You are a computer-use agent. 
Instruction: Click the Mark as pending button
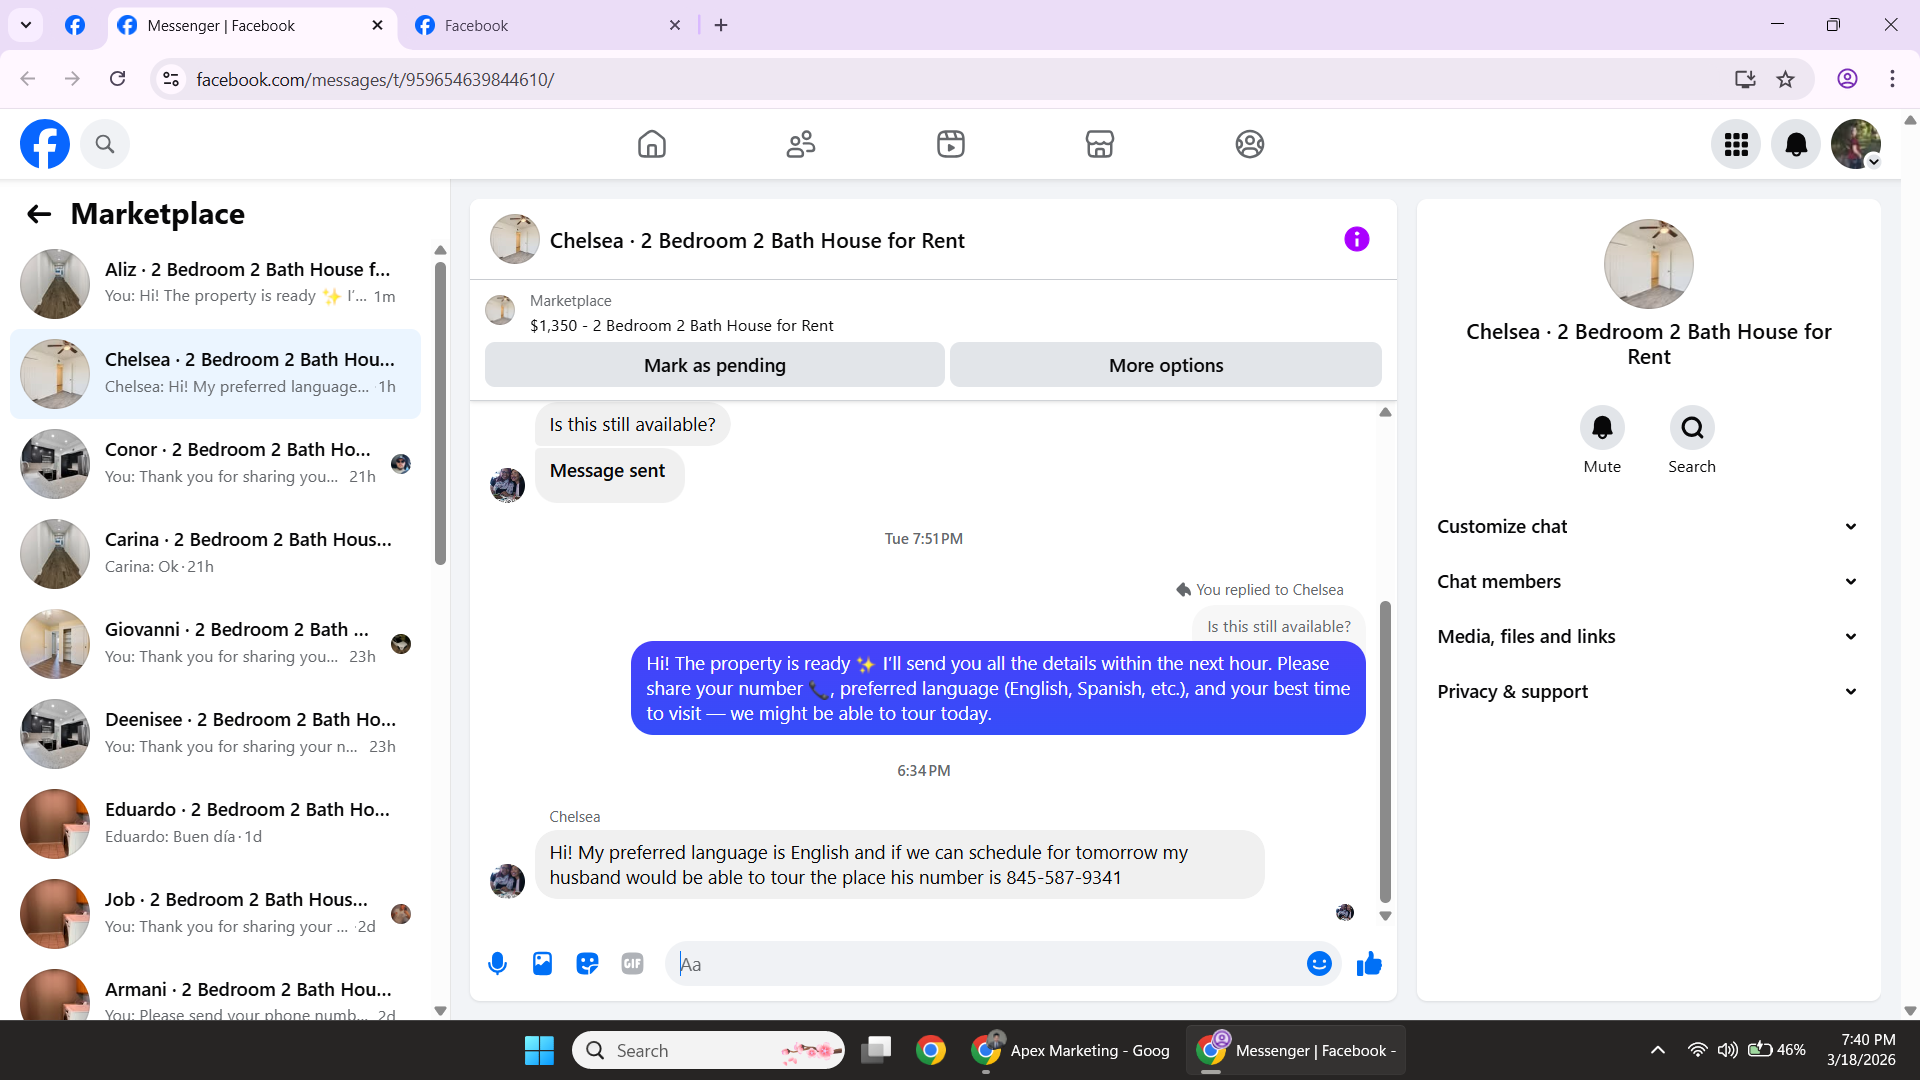714,366
